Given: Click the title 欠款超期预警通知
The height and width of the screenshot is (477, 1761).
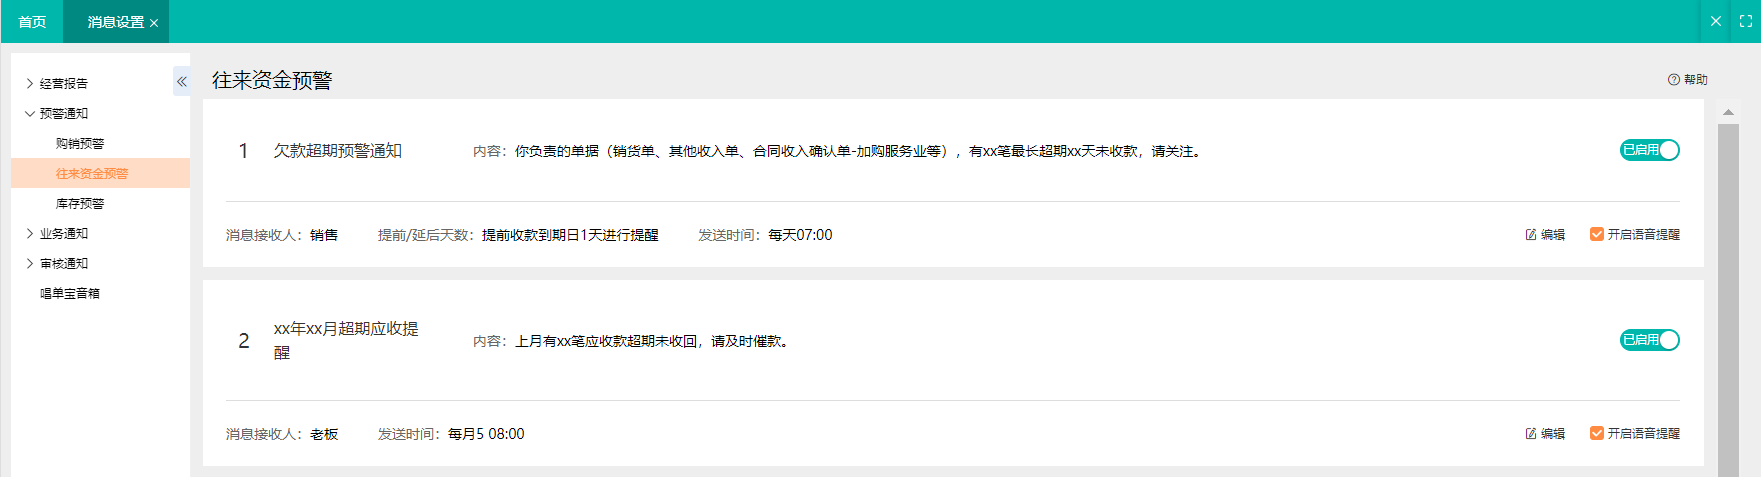Looking at the screenshot, I should [x=338, y=151].
